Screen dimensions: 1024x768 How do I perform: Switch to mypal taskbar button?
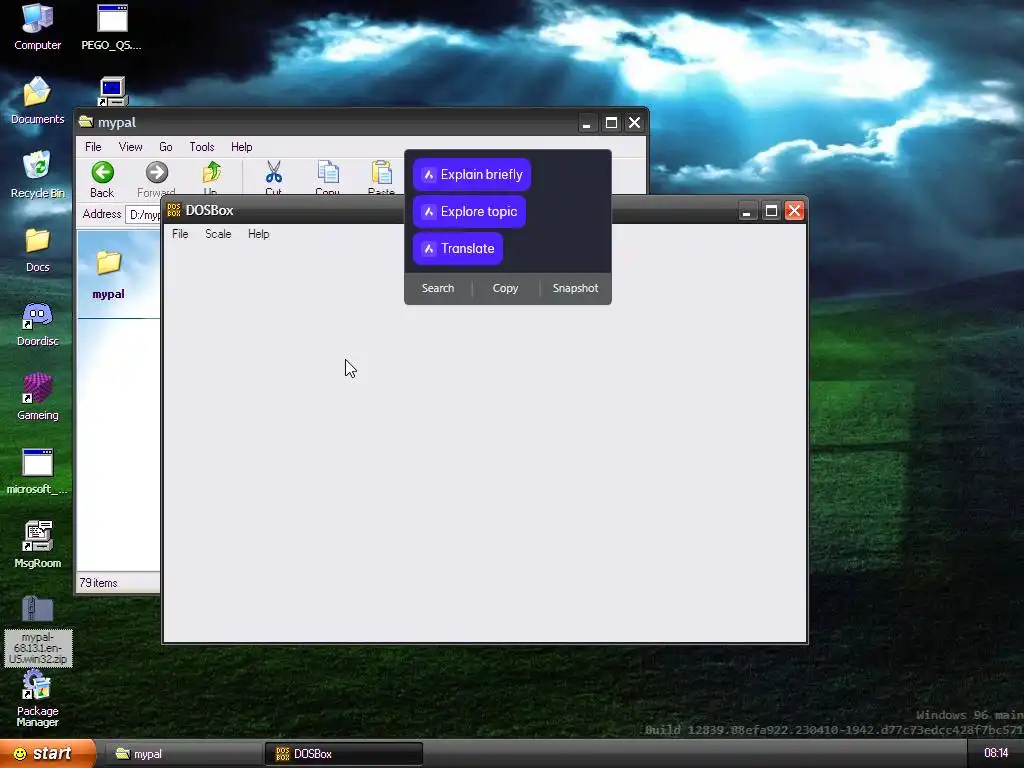[x=184, y=754]
